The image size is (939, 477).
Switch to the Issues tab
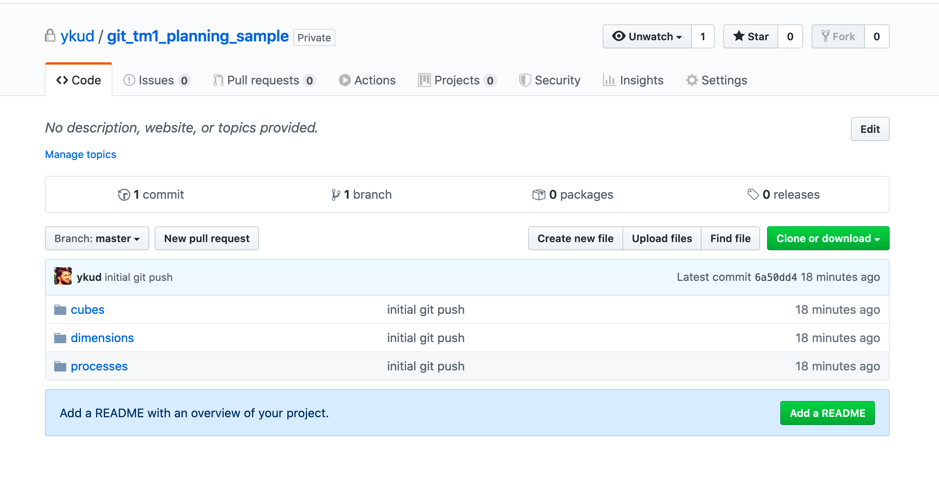coord(157,80)
